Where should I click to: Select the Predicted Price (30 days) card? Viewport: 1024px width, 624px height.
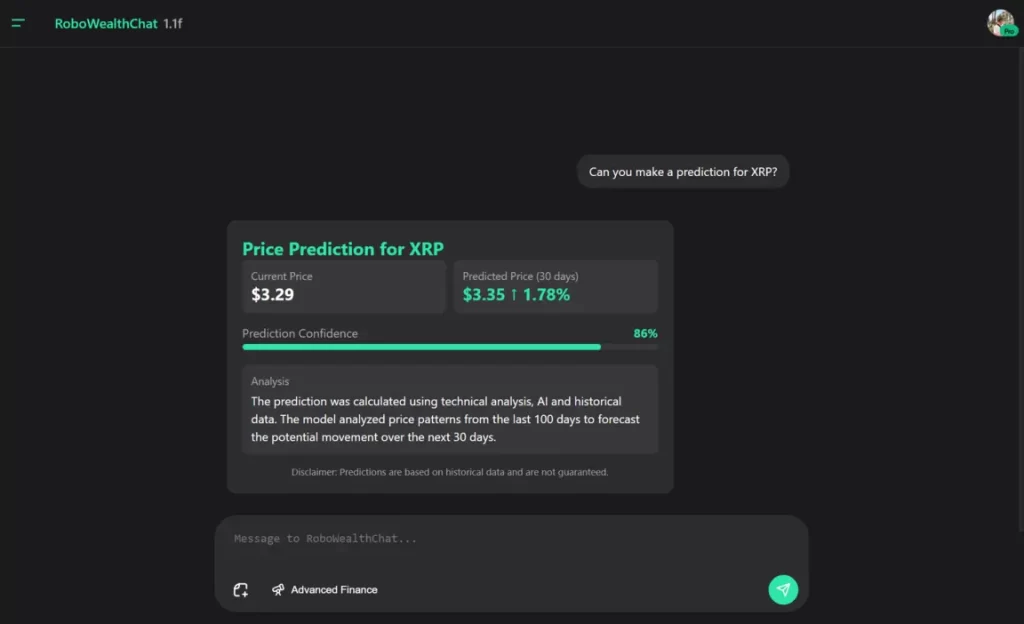(x=555, y=287)
